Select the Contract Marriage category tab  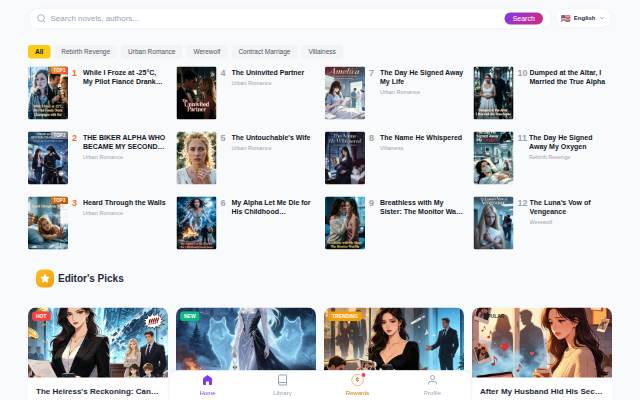(x=264, y=51)
